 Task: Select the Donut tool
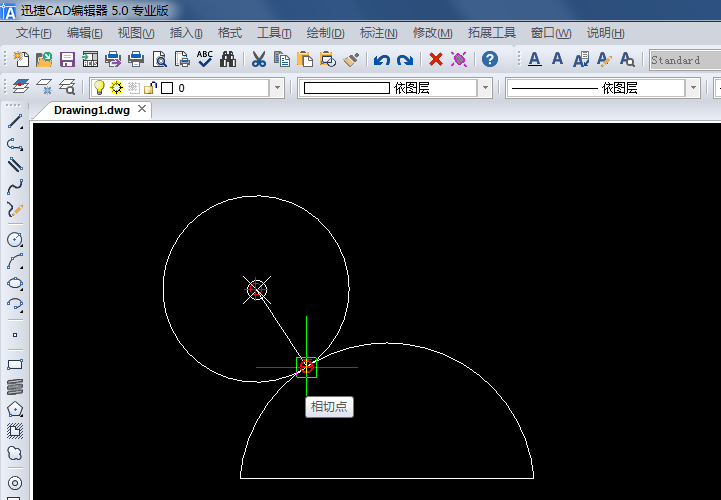click(15, 483)
